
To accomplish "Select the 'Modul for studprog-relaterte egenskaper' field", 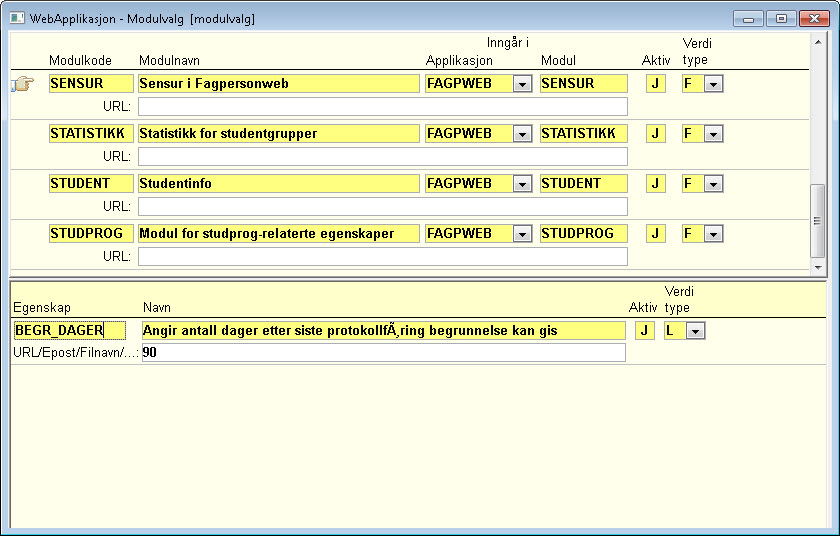I will (279, 233).
